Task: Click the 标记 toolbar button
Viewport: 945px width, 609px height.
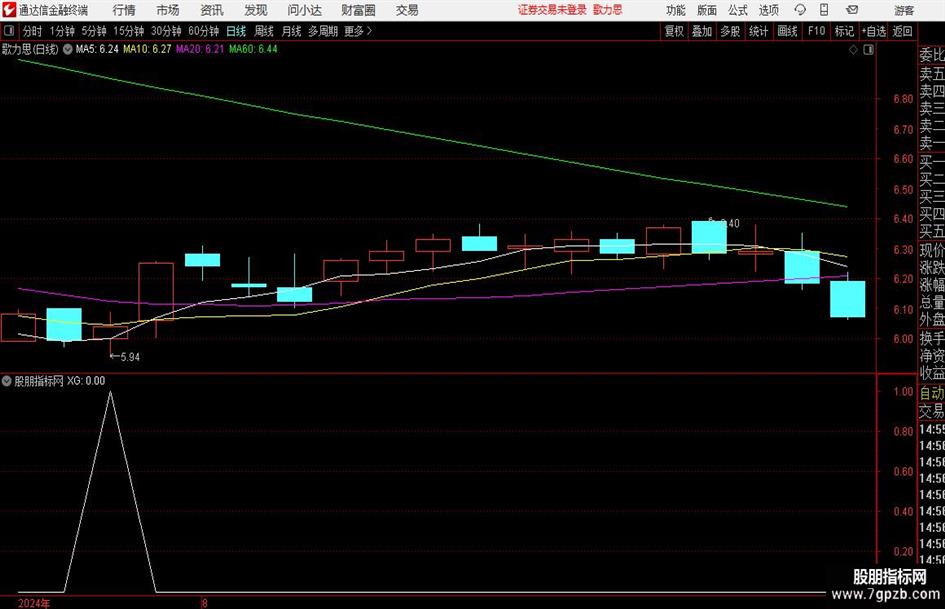Action: point(844,31)
